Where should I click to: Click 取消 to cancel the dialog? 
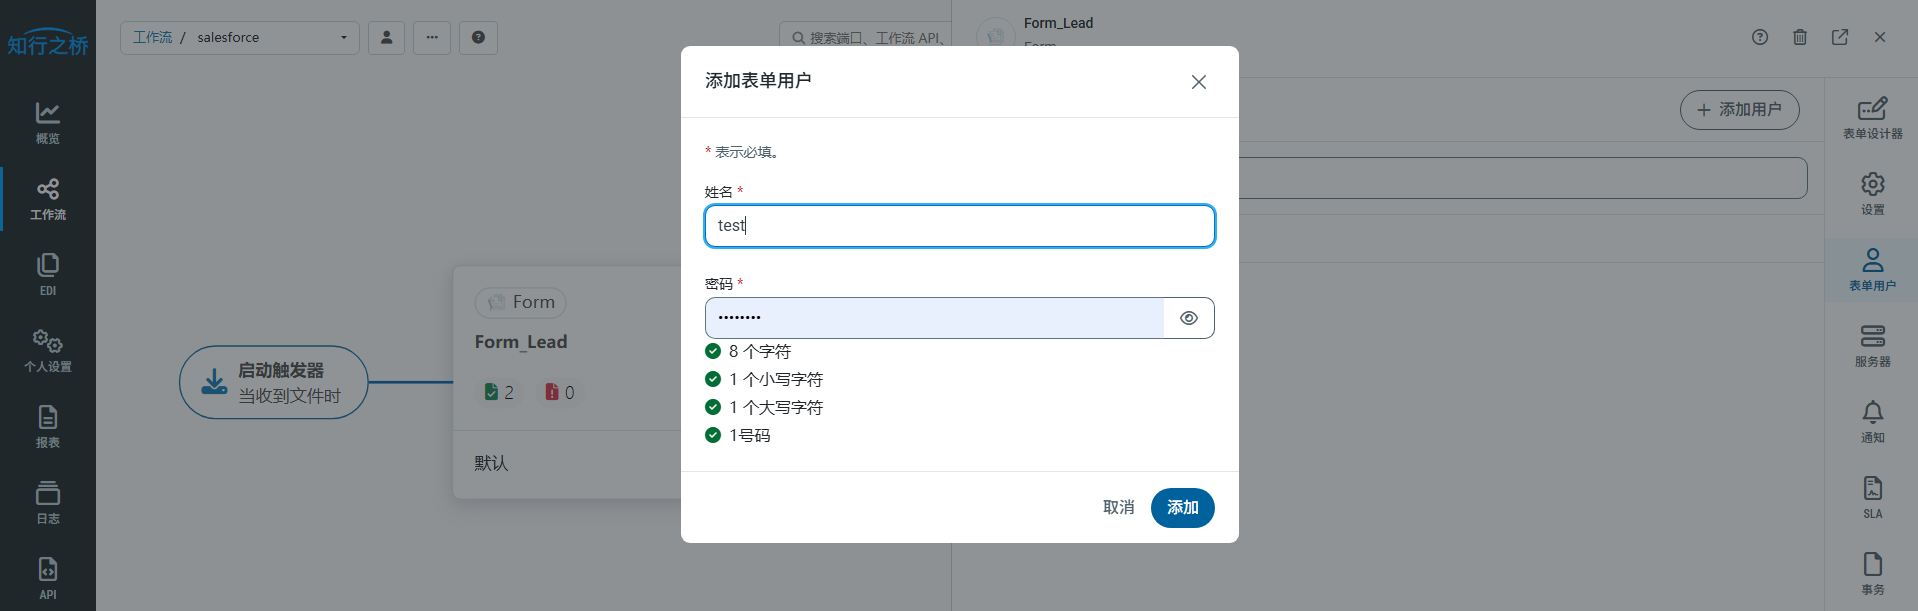[x=1118, y=507]
